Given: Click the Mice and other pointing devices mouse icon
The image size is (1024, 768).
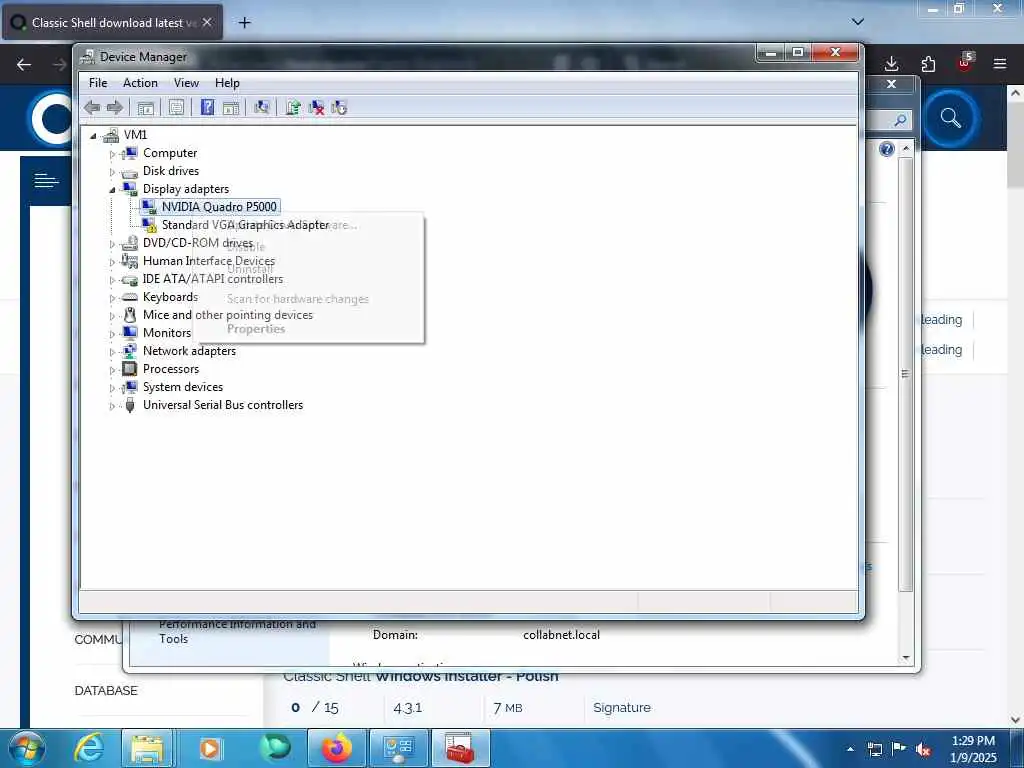Looking at the screenshot, I should tap(130, 315).
